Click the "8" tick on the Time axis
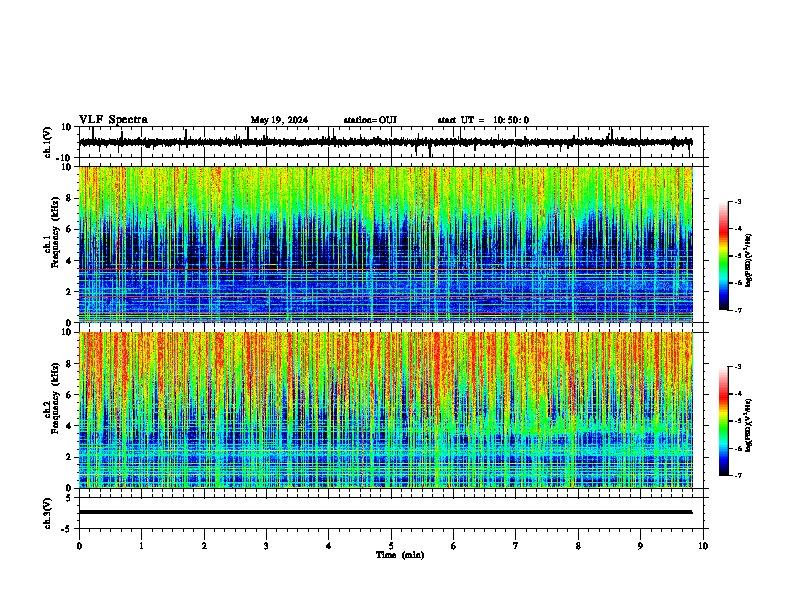Screen dimensions: 792x612 pos(578,546)
